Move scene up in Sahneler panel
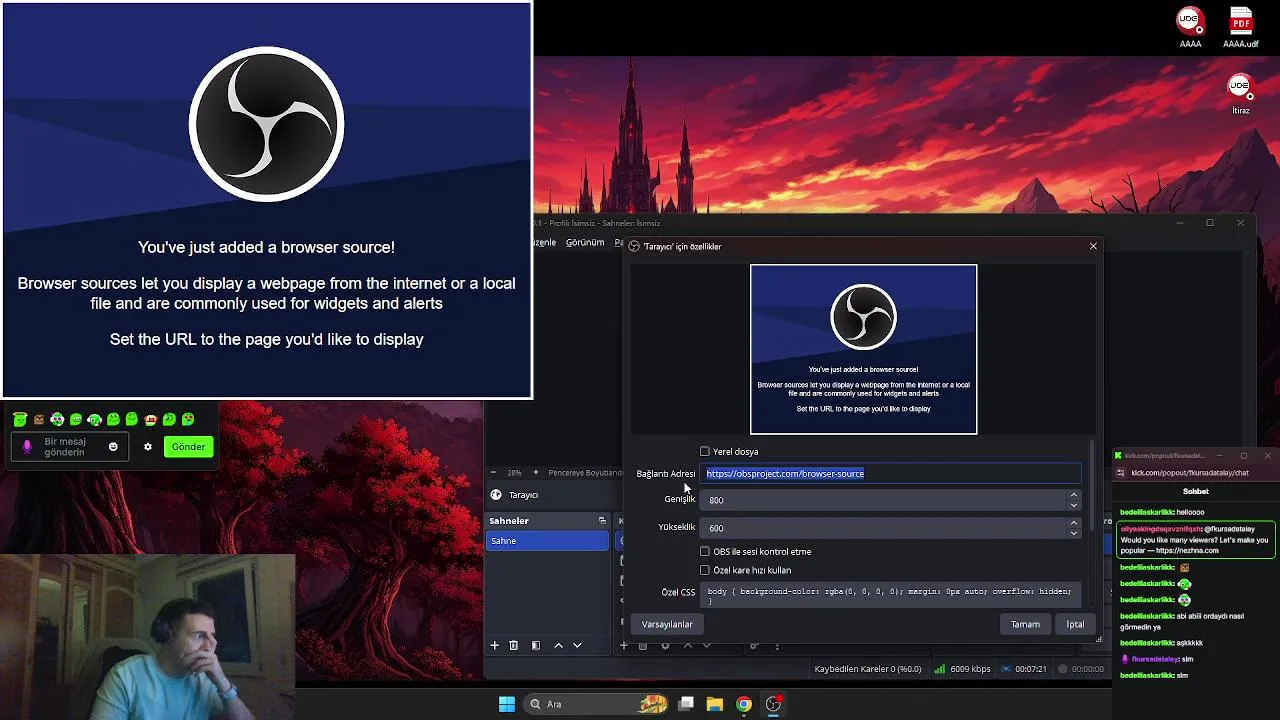The image size is (1280, 720). pos(558,646)
